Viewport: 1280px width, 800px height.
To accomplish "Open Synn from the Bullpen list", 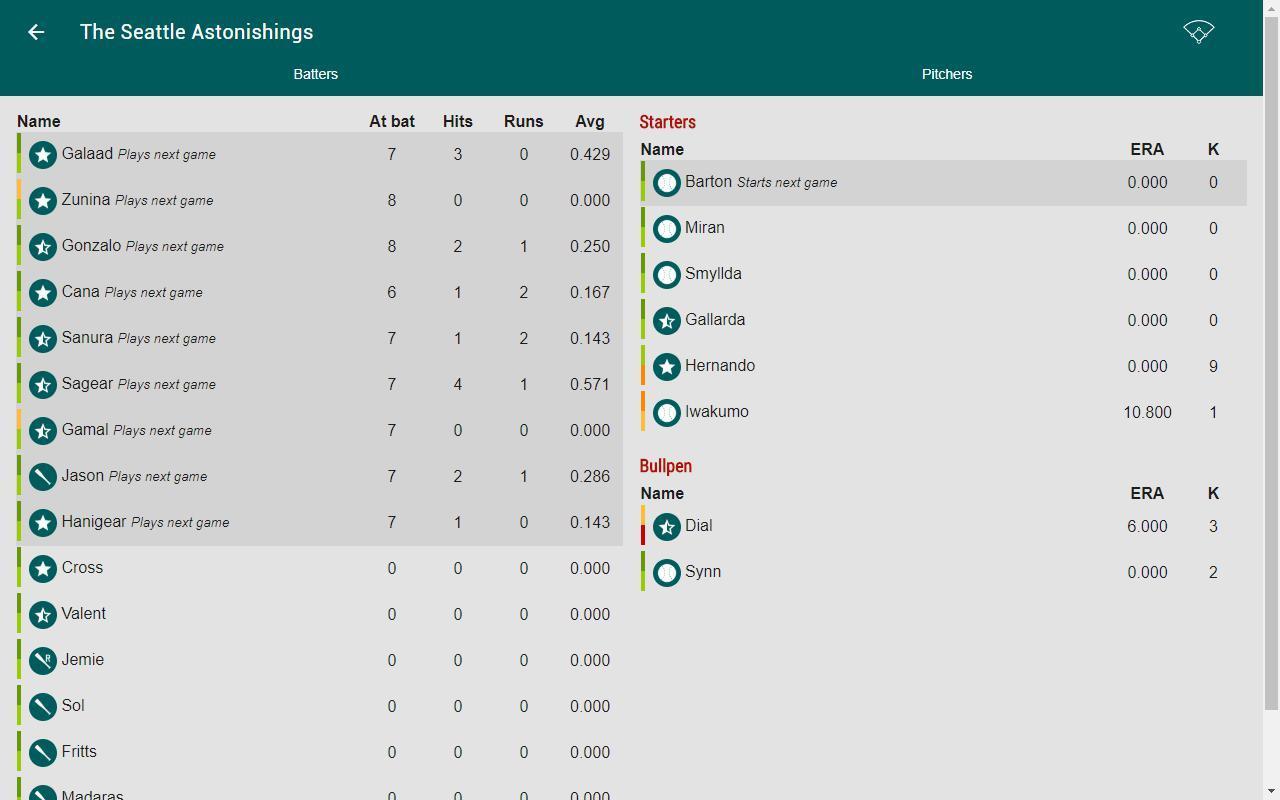I will 943,573.
